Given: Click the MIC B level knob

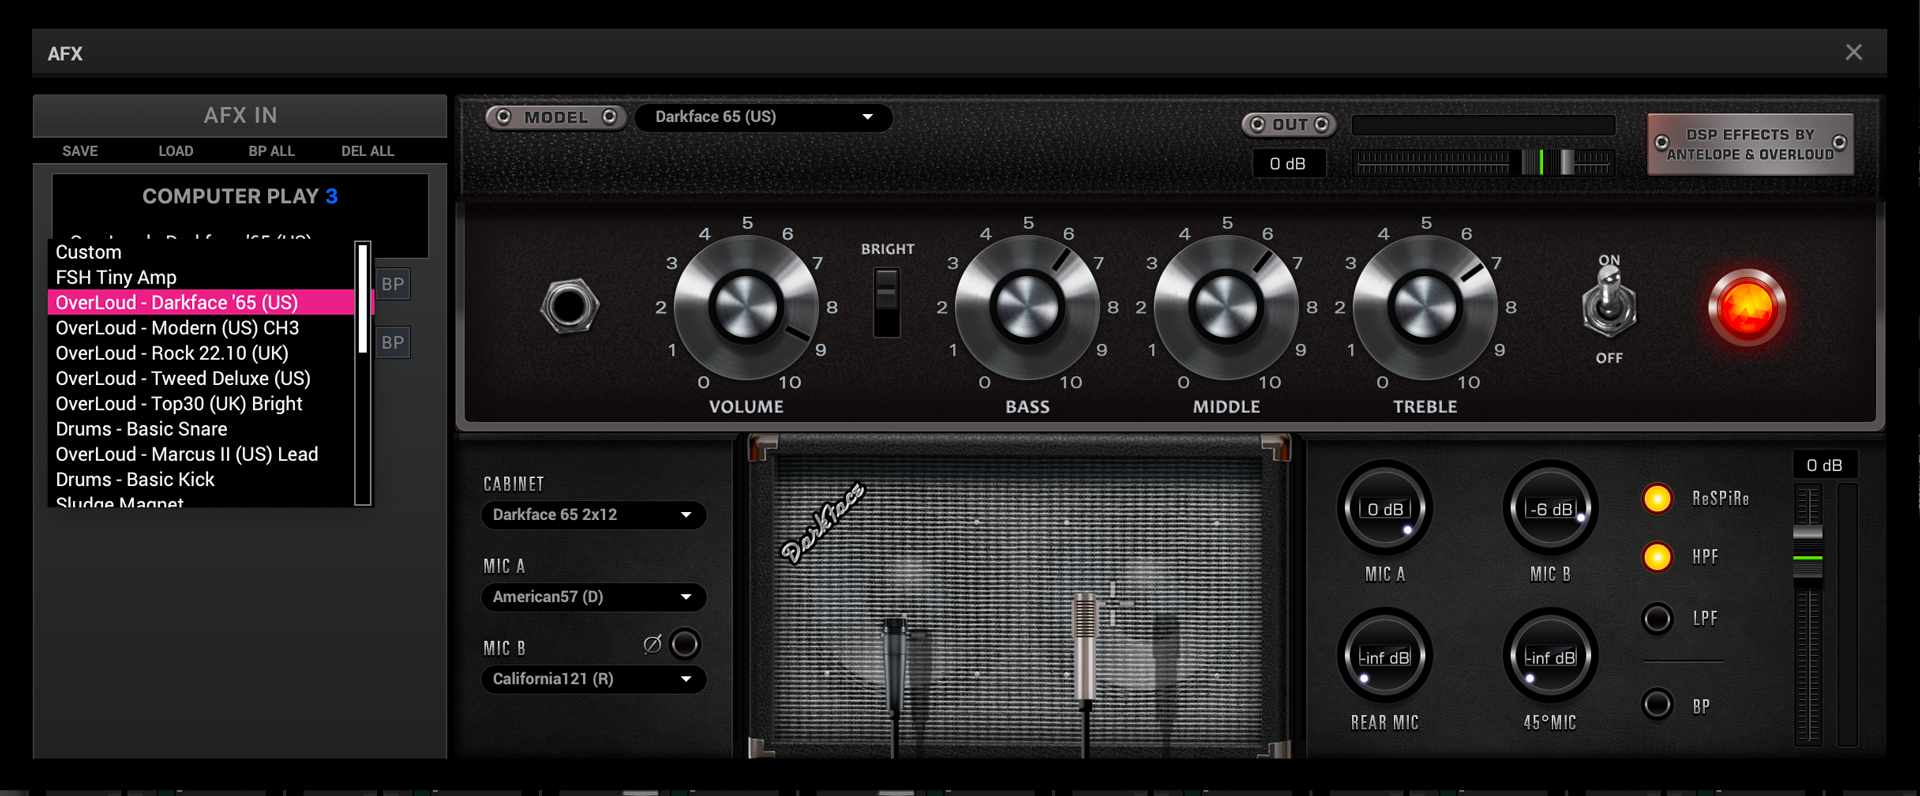Looking at the screenshot, I should point(1550,508).
